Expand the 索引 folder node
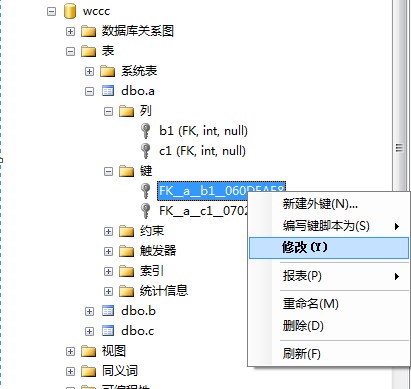This screenshot has width=411, height=389. 108,271
